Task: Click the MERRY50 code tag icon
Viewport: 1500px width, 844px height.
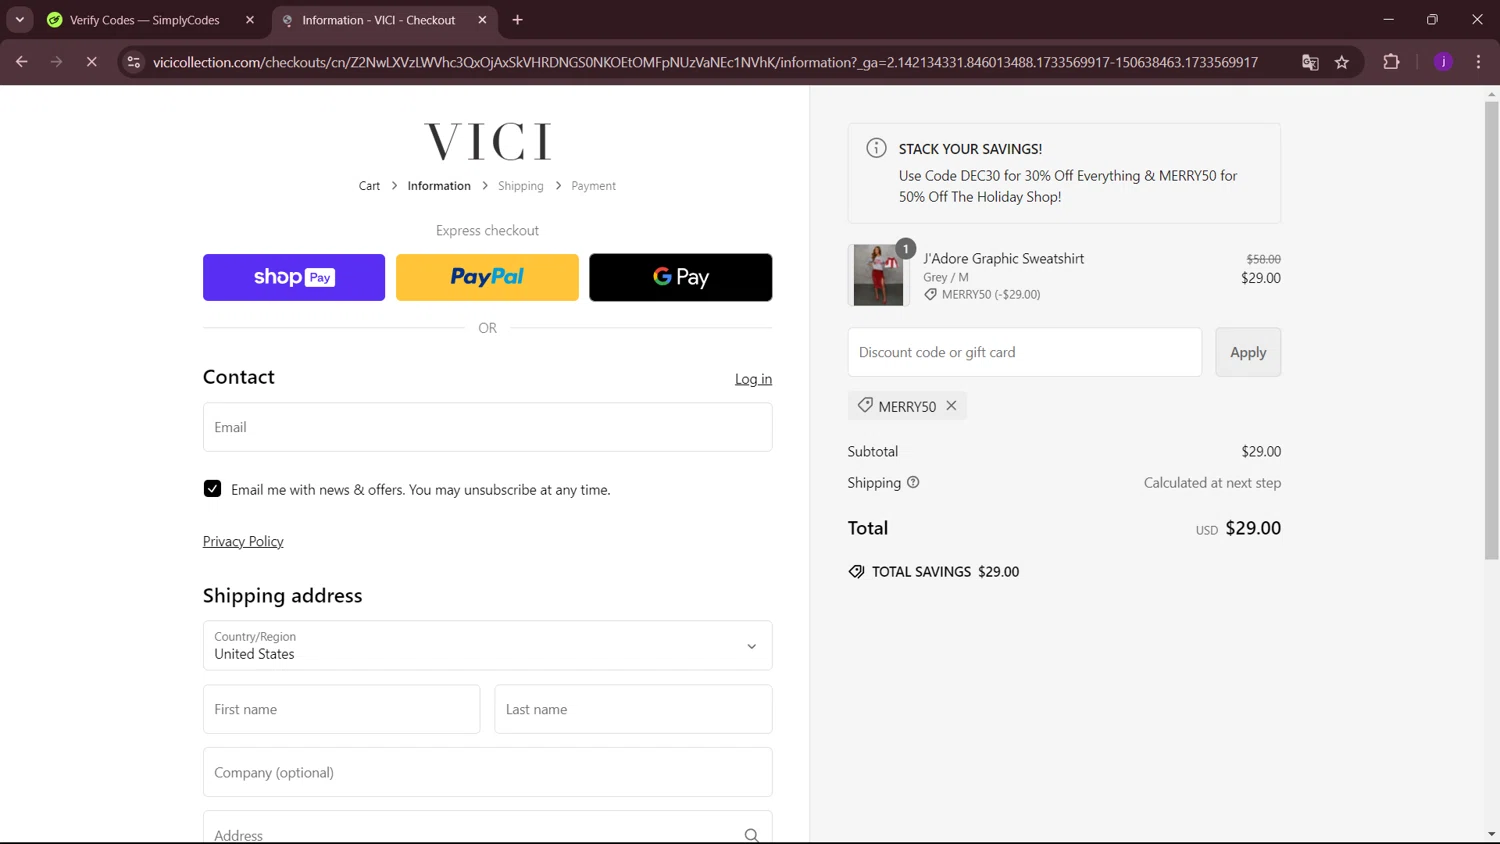Action: [865, 405]
